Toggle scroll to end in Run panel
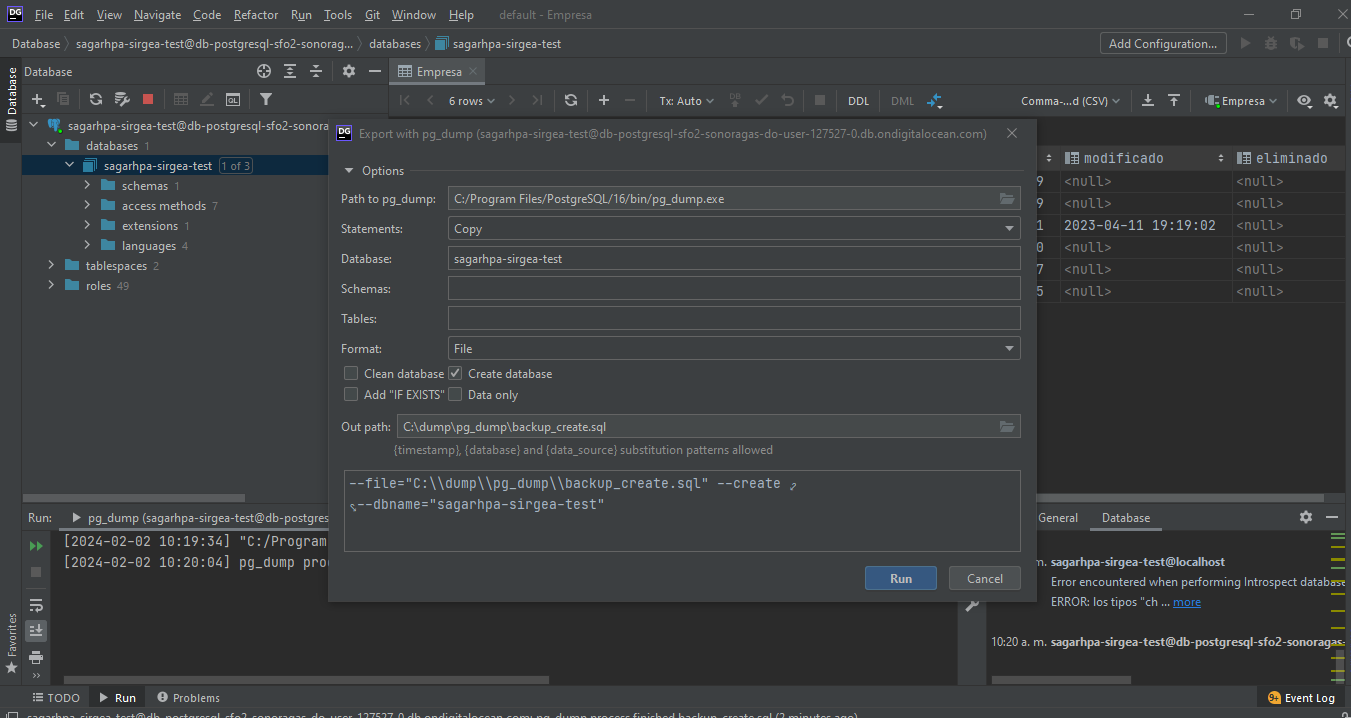The image size is (1351, 718). click(x=36, y=630)
